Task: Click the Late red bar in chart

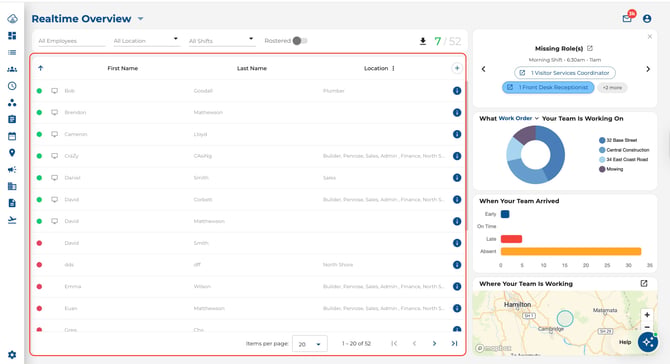Action: (x=511, y=239)
